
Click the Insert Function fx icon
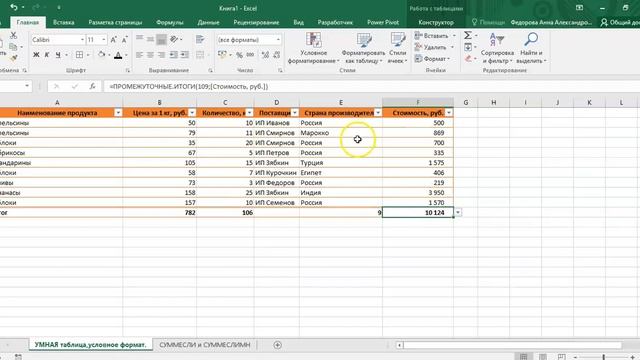coord(93,86)
